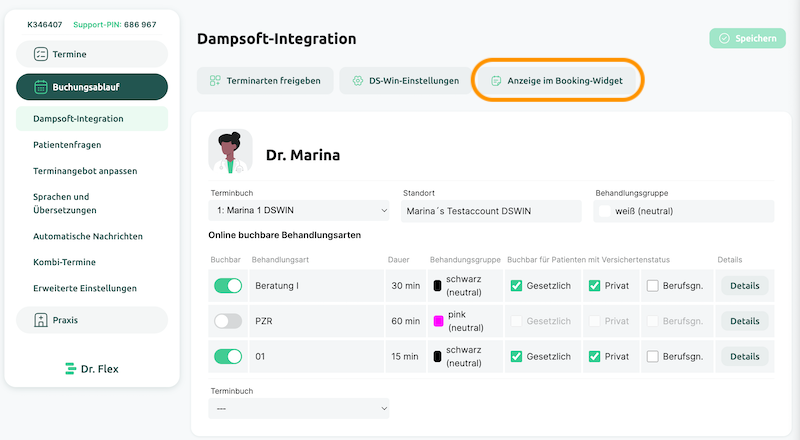This screenshot has width=800, height=440.
Task: Open Automatische Nachrichten
Action: [x=88, y=236]
